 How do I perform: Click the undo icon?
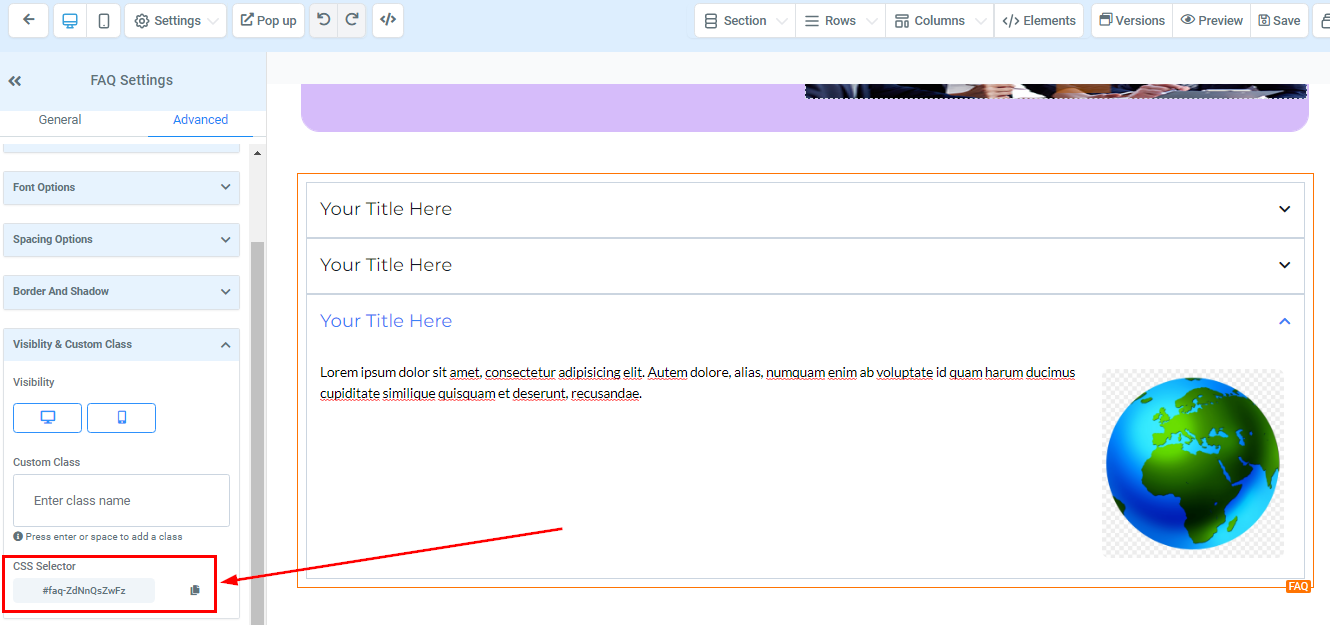click(323, 20)
